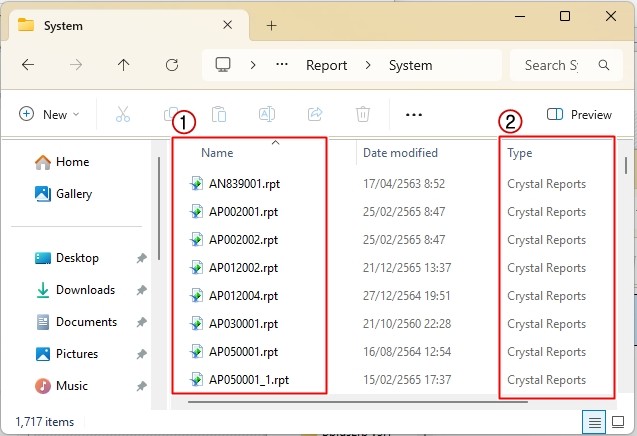Toggle the Preview pane

[579, 115]
